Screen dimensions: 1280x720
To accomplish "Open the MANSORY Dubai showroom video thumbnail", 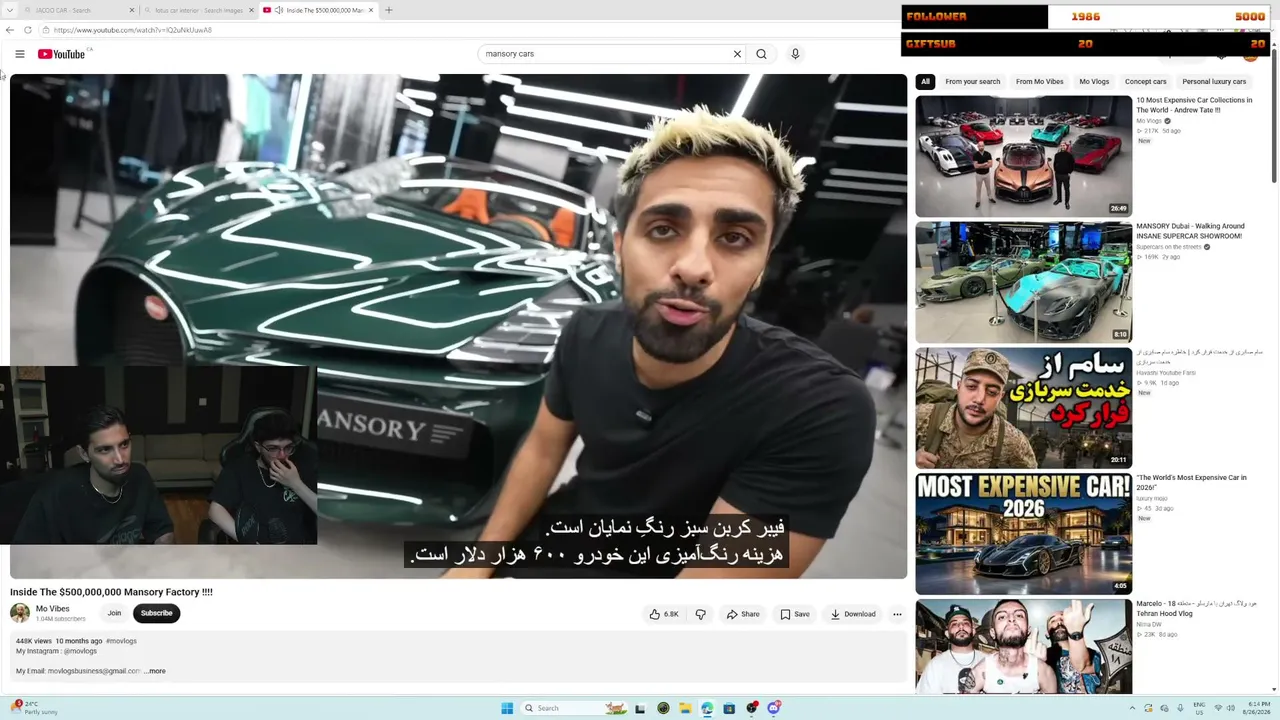I will [x=1023, y=282].
